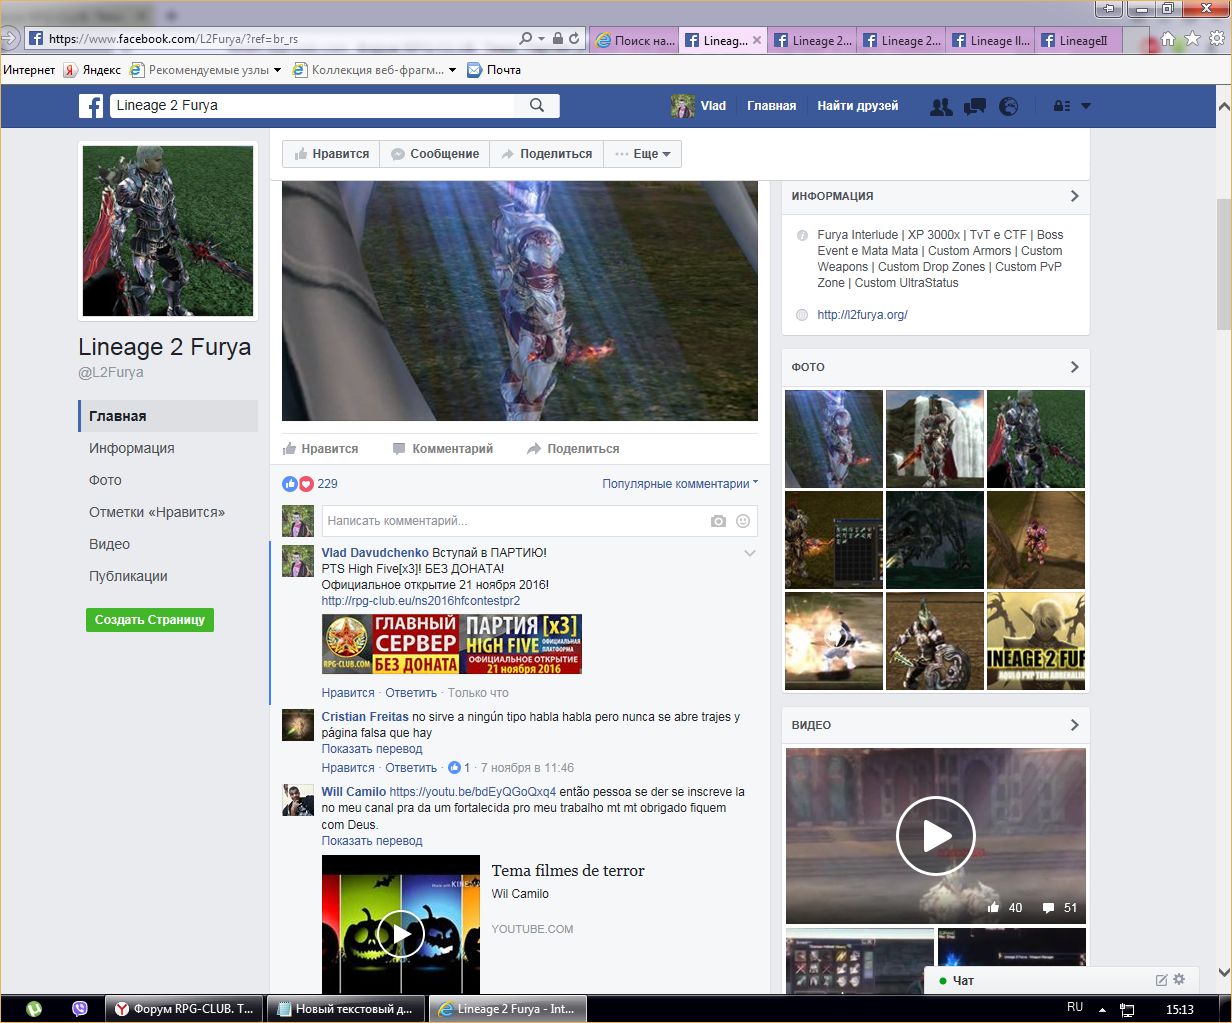Like the page via top Нравится button

(331, 154)
